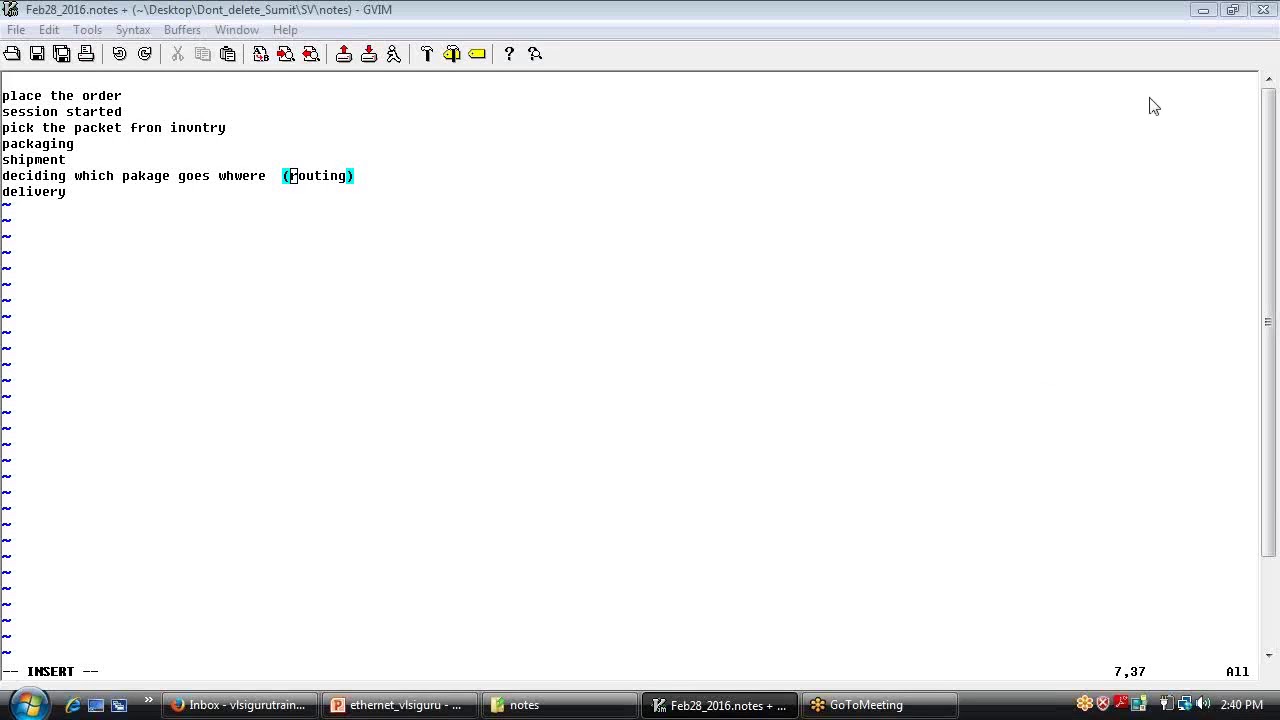This screenshot has width=1280, height=720.
Task: Run Make using the hammer icon
Action: 427,54
